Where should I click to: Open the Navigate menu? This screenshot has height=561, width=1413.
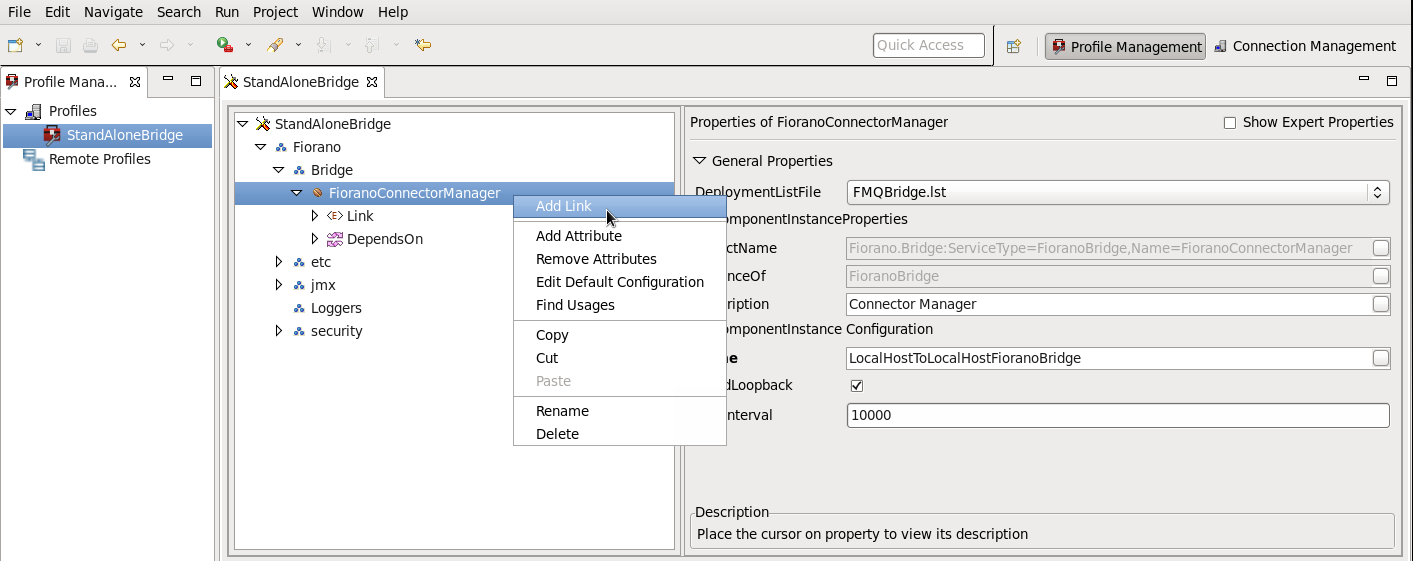113,12
